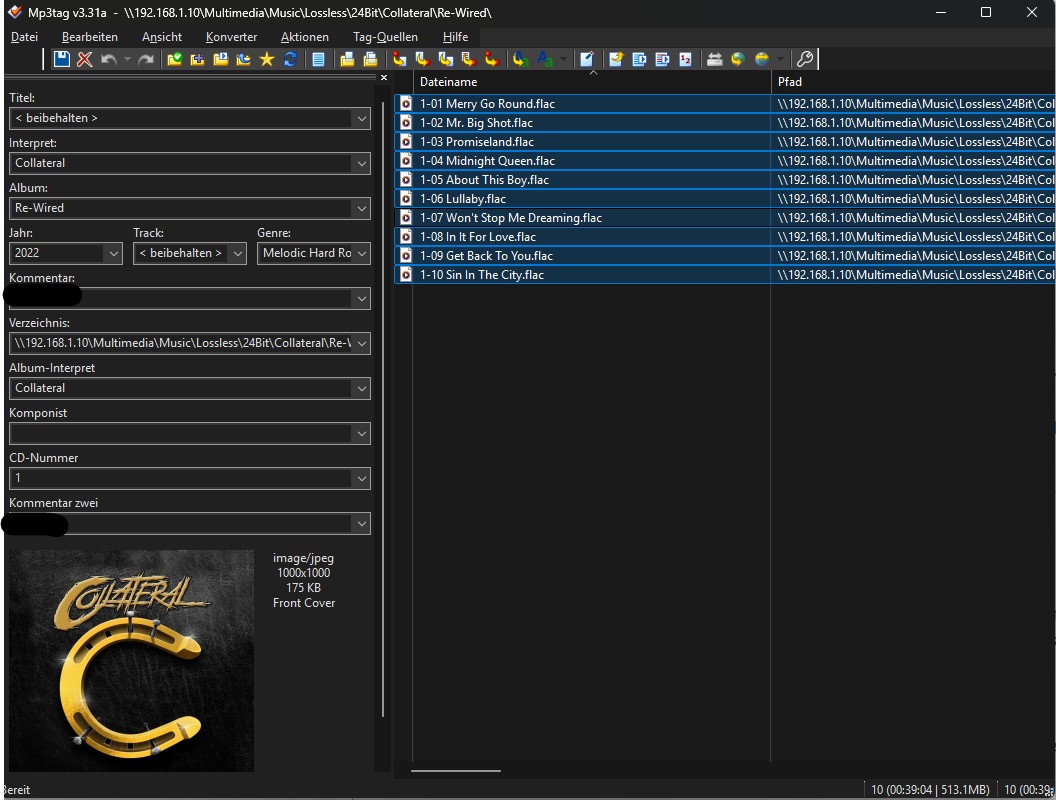This screenshot has height=800, width=1056.
Task: Expand the Genre dropdown
Action: point(362,254)
